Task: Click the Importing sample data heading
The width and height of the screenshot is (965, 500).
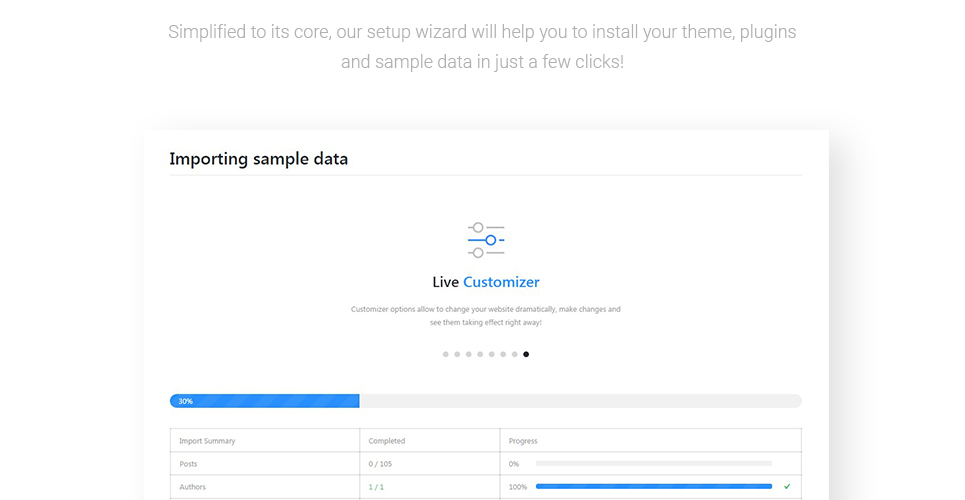Action: [258, 159]
